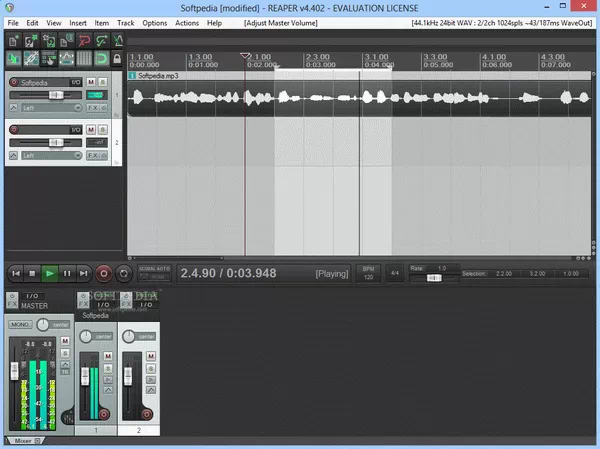Open input dropdown 'Left' on Softpedia track
Screen dimensions: 600x449
[51, 108]
